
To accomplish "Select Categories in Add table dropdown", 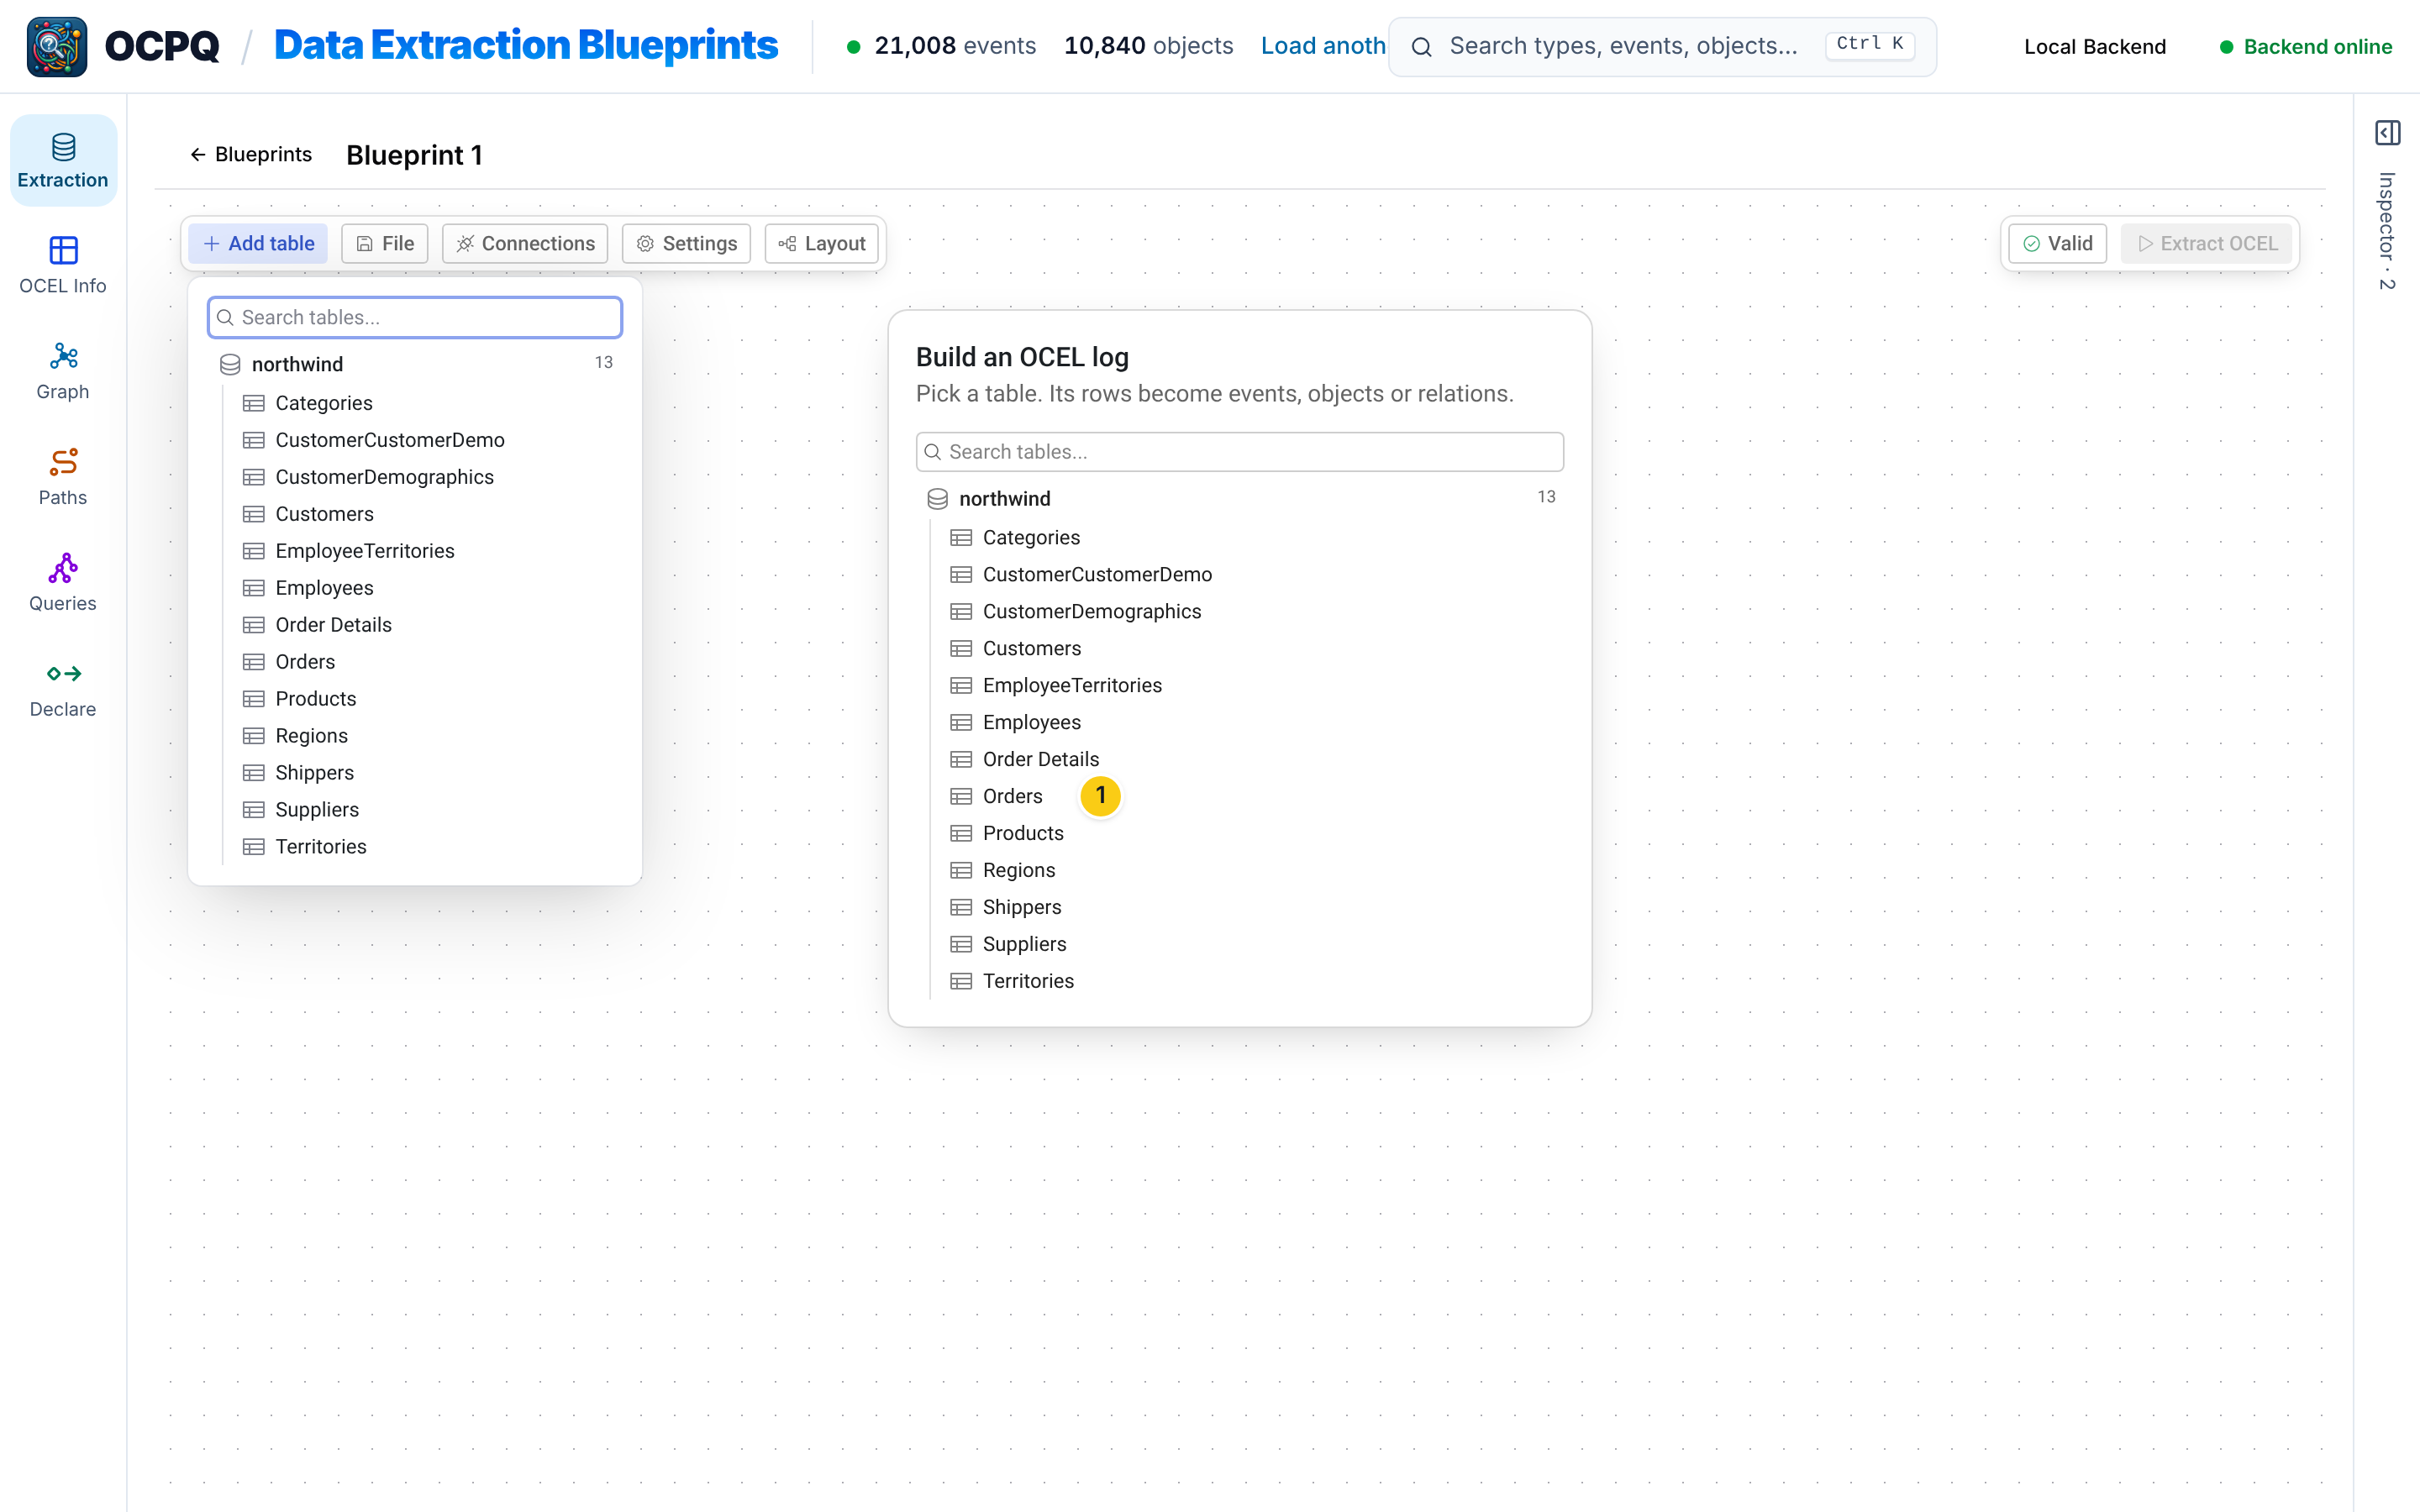I will click(x=427, y=403).
